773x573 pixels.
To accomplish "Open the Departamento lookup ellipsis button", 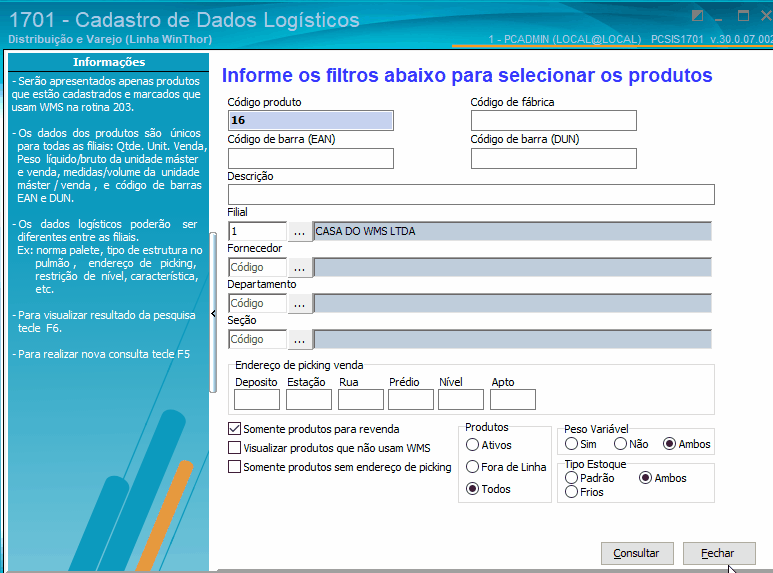I will [299, 303].
